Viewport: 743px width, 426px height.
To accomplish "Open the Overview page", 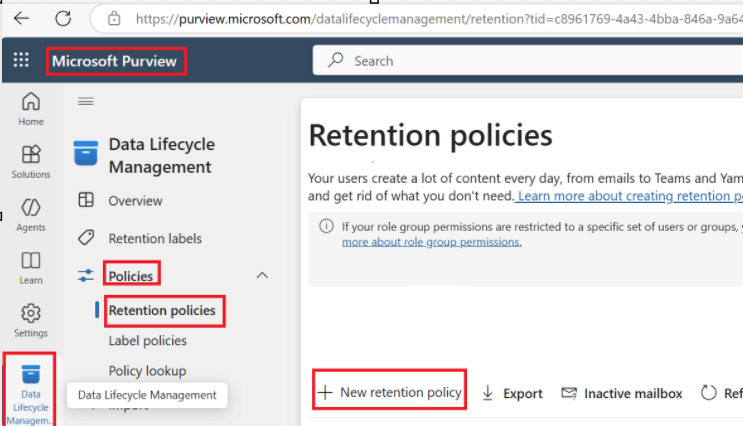I will pos(135,201).
